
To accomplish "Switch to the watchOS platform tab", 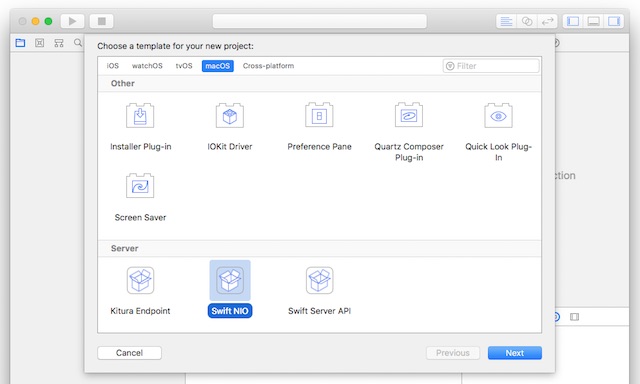I will point(147,66).
